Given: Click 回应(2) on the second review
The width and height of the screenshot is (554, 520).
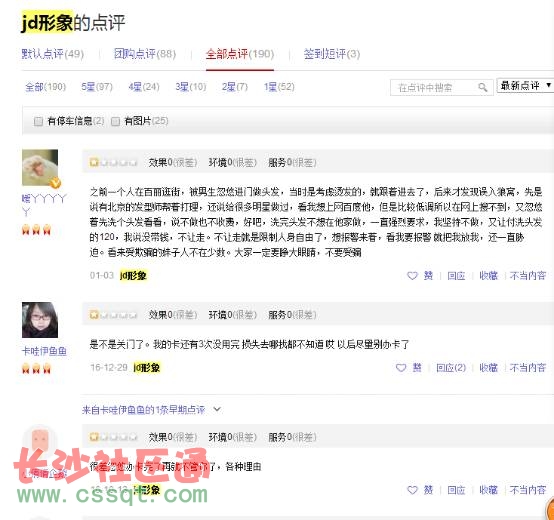Looking at the screenshot, I should 451,368.
